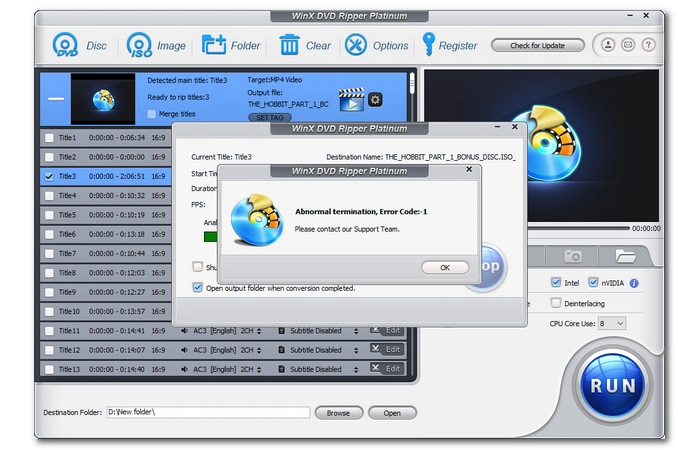Click the title list vertical scrollbar

tap(412, 85)
